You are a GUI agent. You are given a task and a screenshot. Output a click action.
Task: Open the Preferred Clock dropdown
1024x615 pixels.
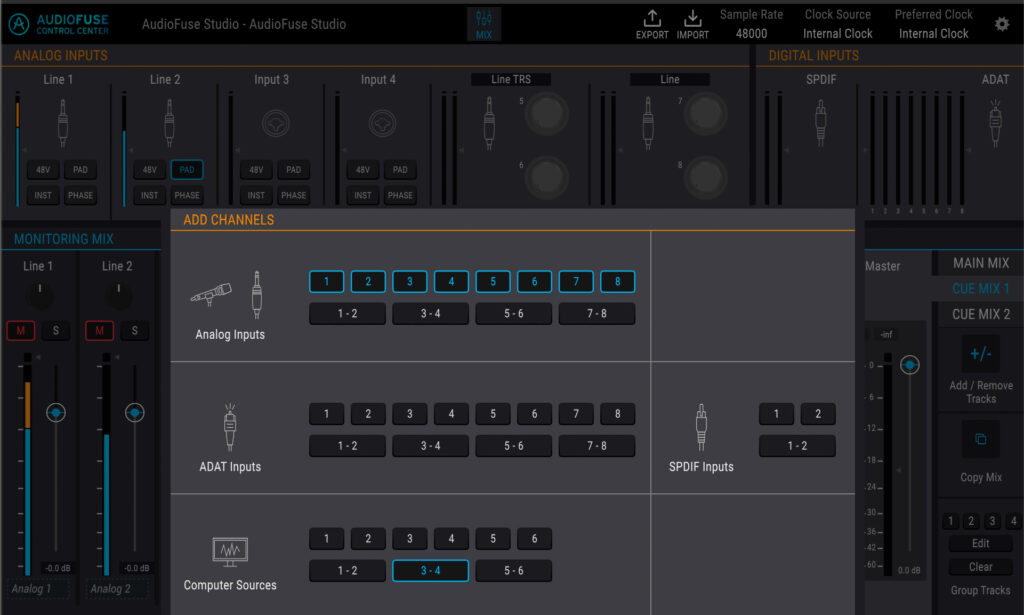click(x=933, y=33)
